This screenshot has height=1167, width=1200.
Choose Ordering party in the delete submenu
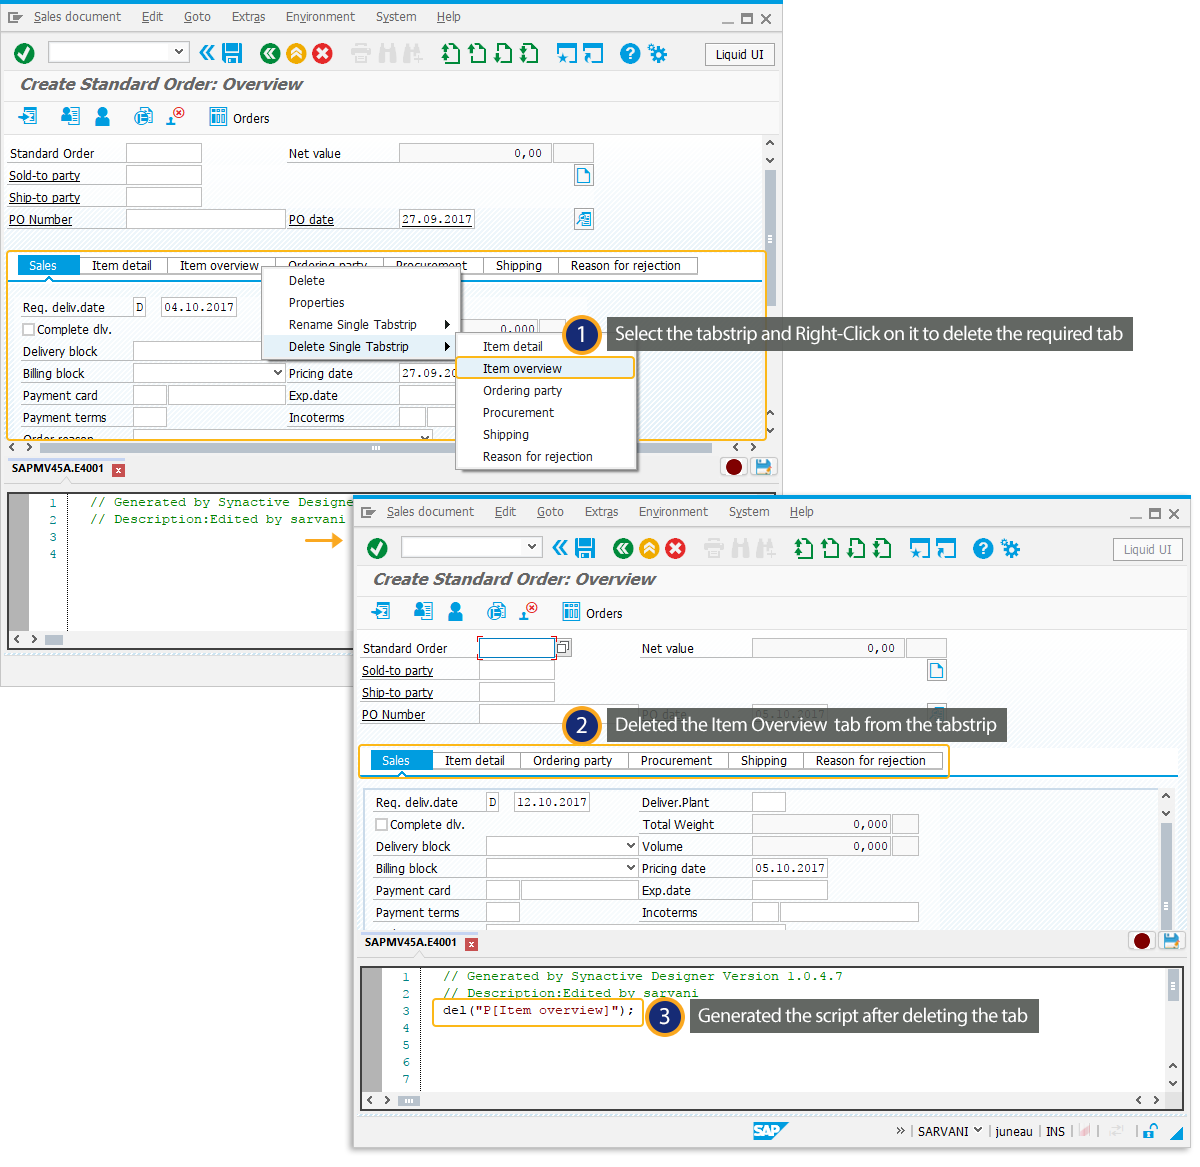[x=545, y=390]
